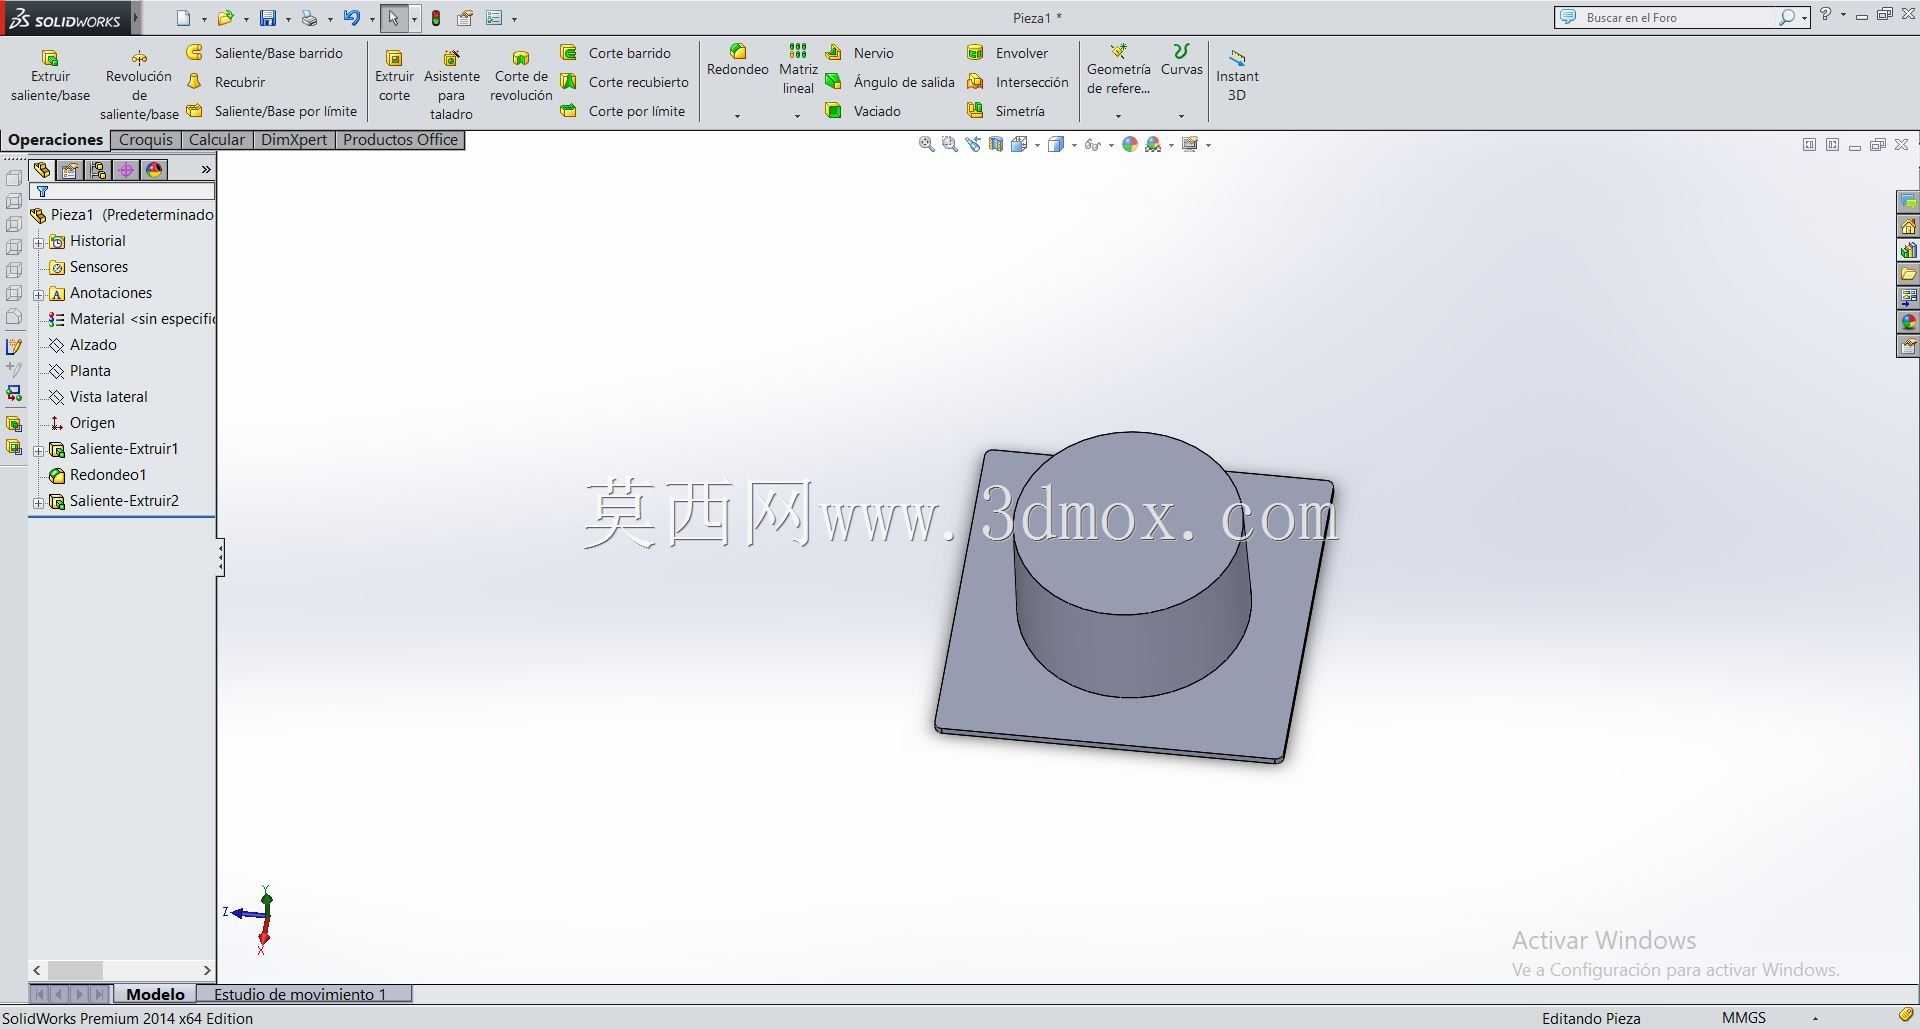Open the house icon in the task pane
The image size is (1920, 1029).
coord(1908,226)
